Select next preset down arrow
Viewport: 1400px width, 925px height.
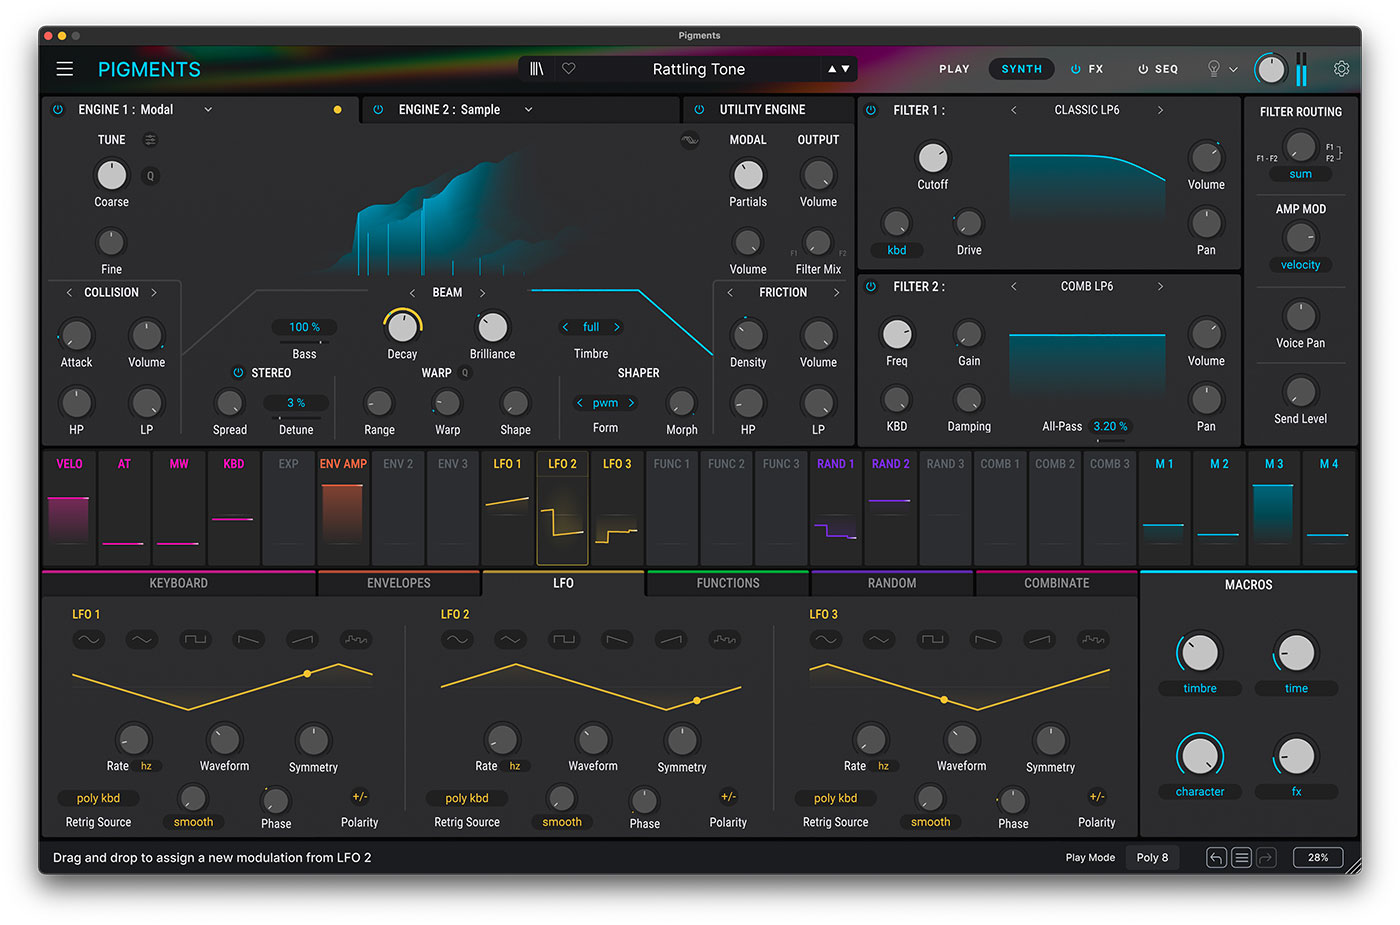point(846,69)
